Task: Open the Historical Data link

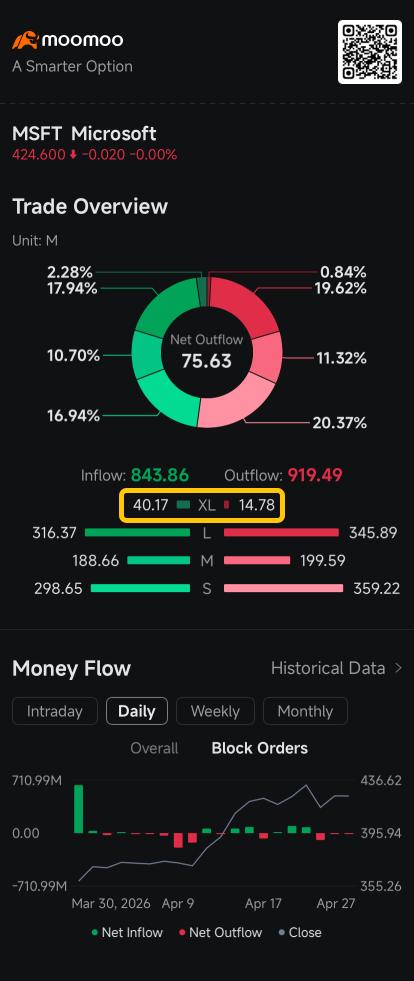Action: pyautogui.click(x=328, y=668)
